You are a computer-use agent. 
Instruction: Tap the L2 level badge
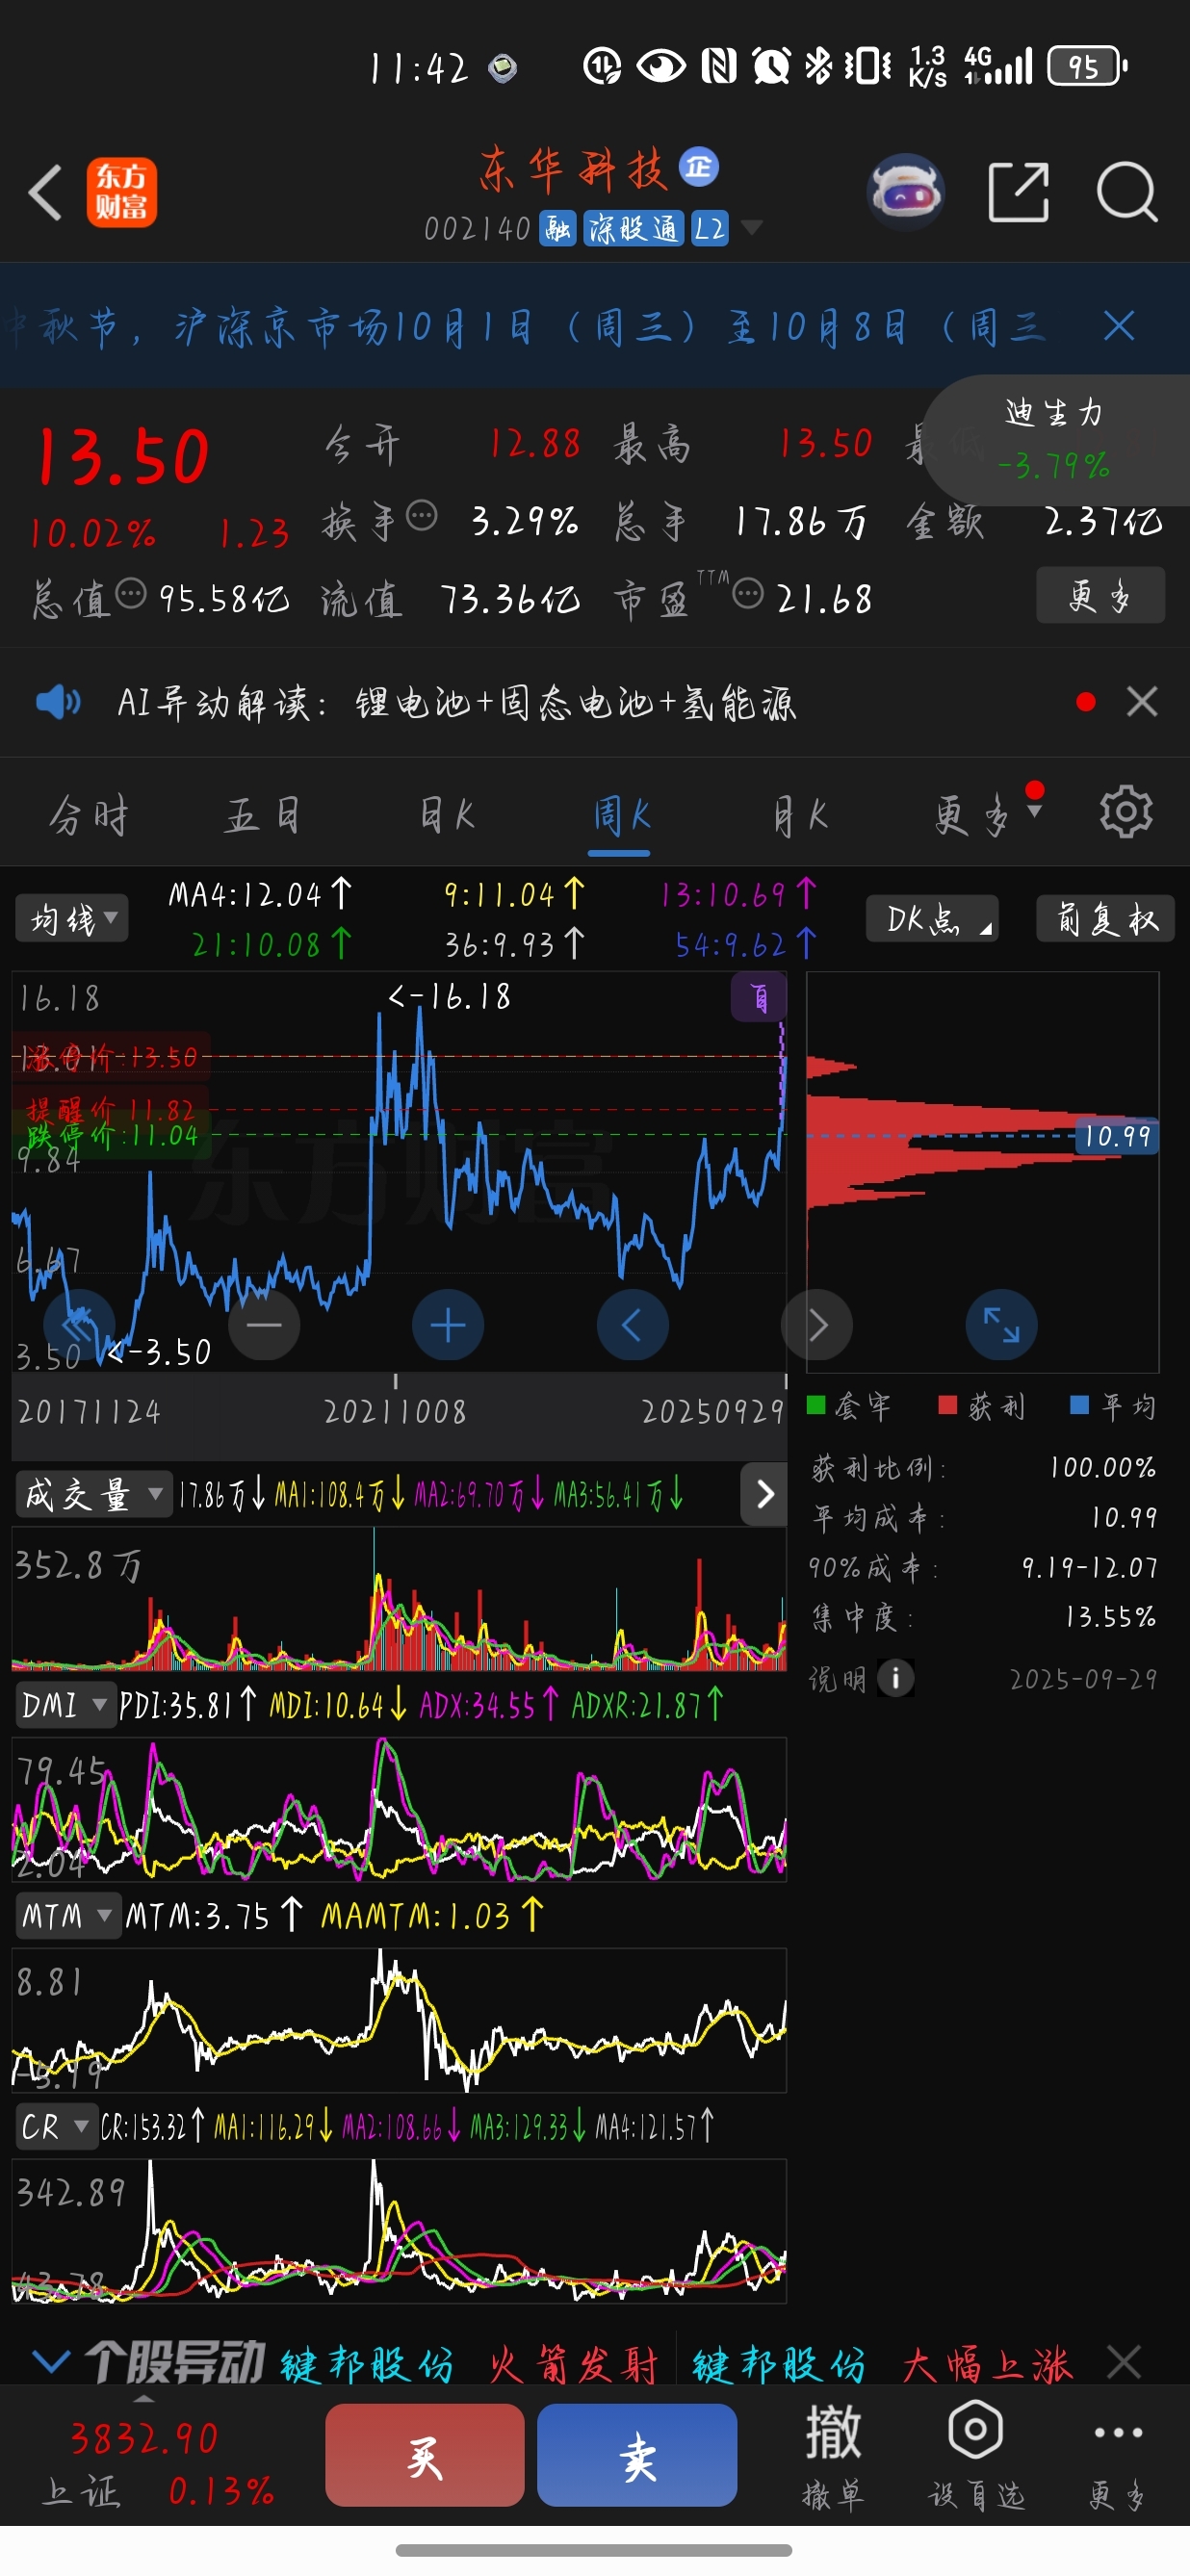point(709,228)
